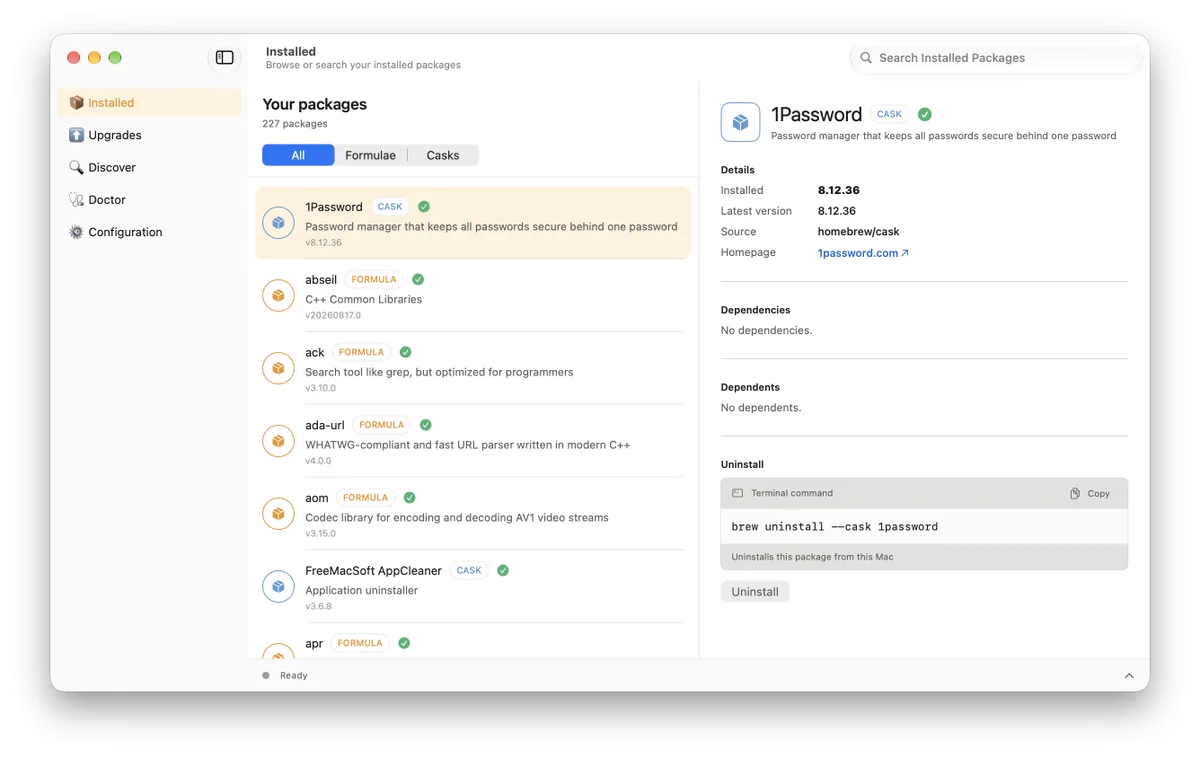
Task: Select the aom package name
Action: pyautogui.click(x=317, y=498)
